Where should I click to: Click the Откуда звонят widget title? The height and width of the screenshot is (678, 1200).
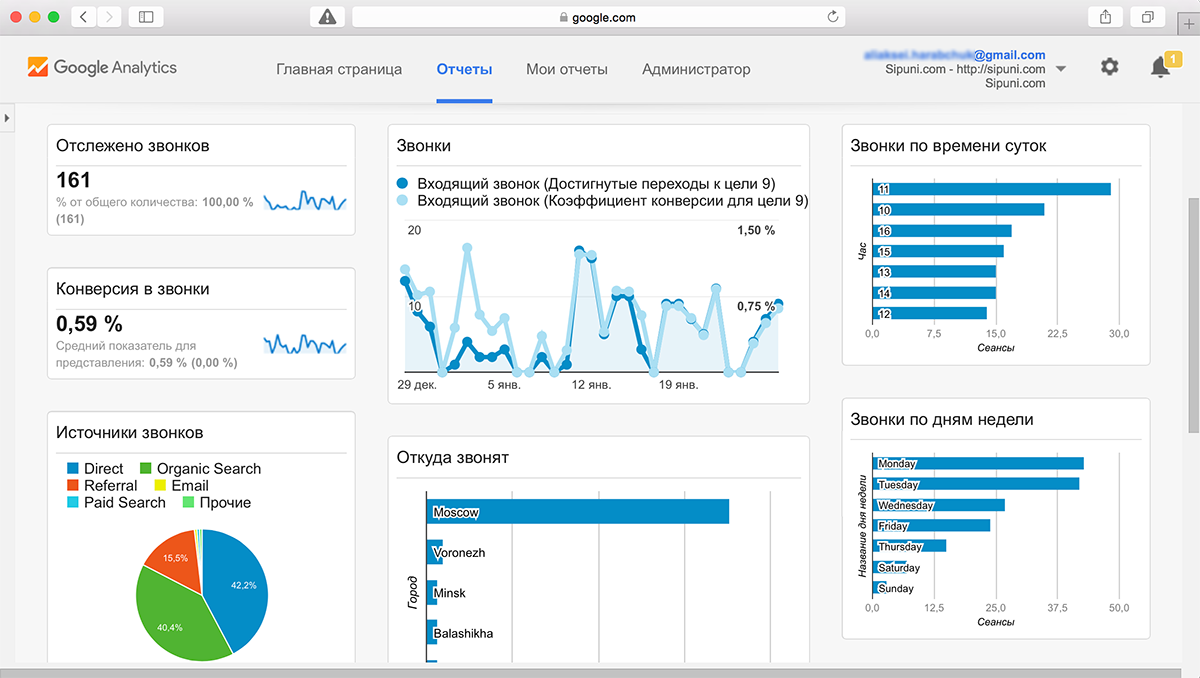(453, 457)
